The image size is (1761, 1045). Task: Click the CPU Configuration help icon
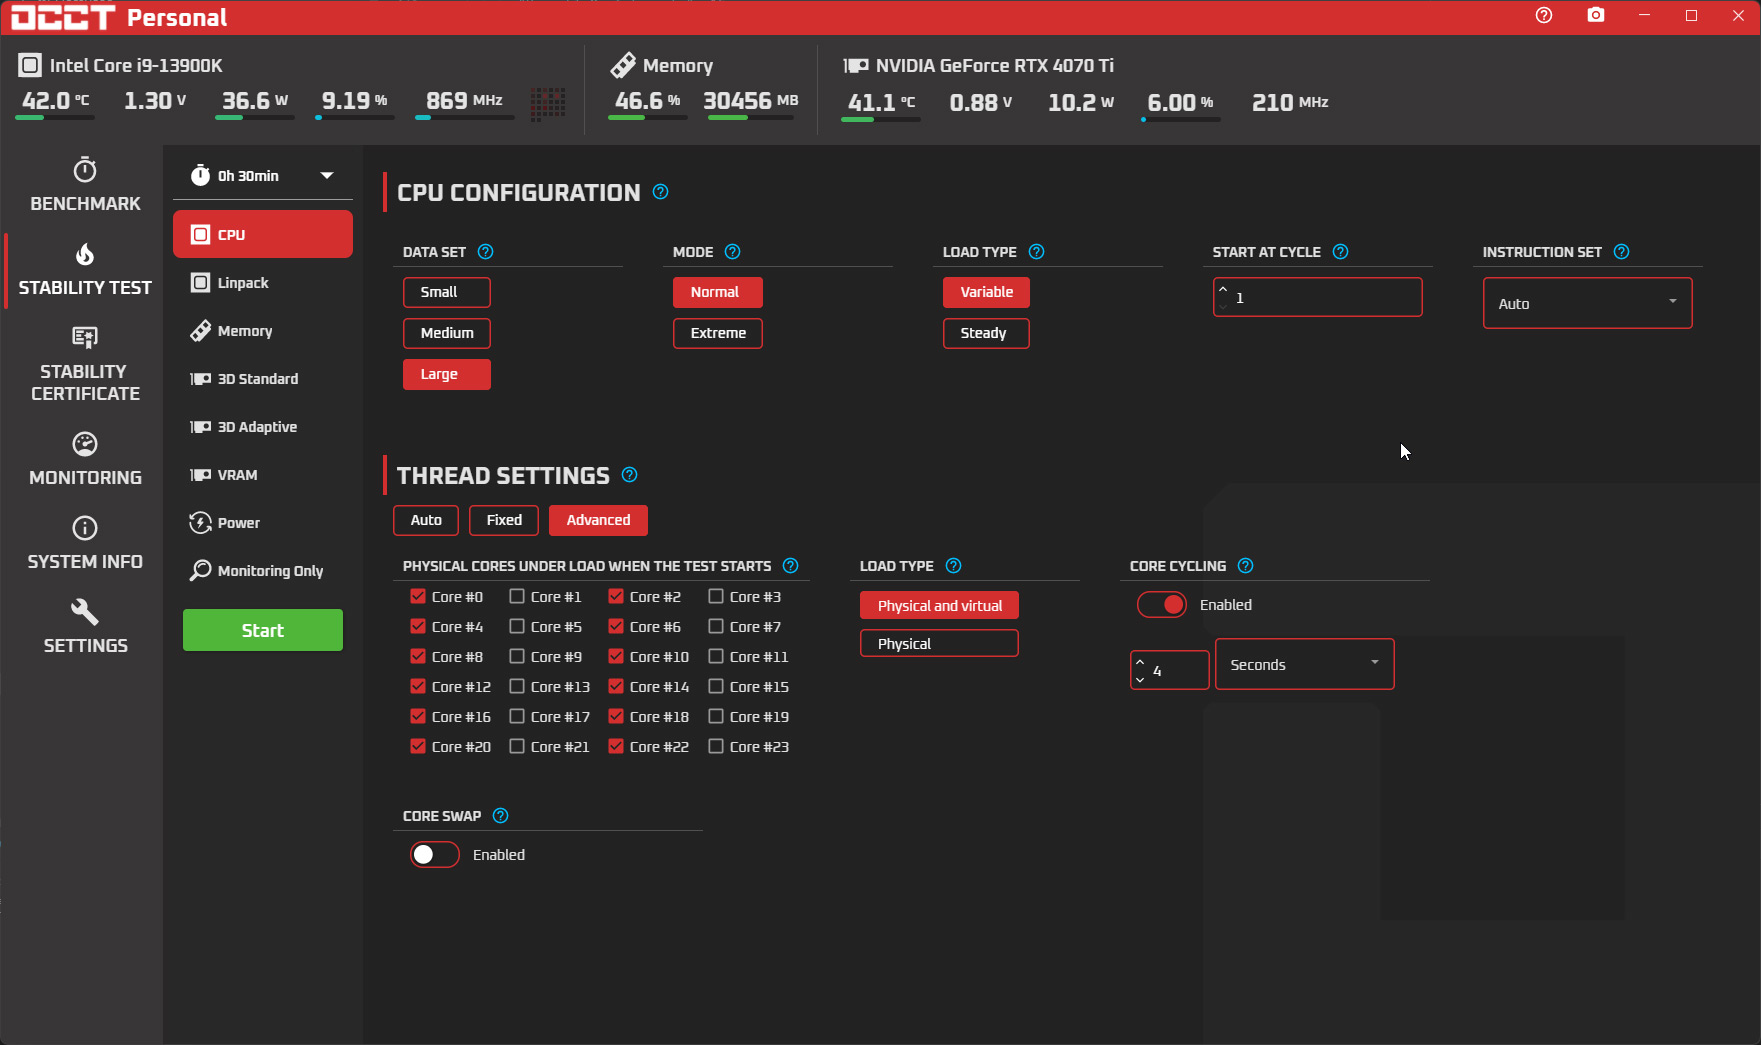pyautogui.click(x=660, y=192)
